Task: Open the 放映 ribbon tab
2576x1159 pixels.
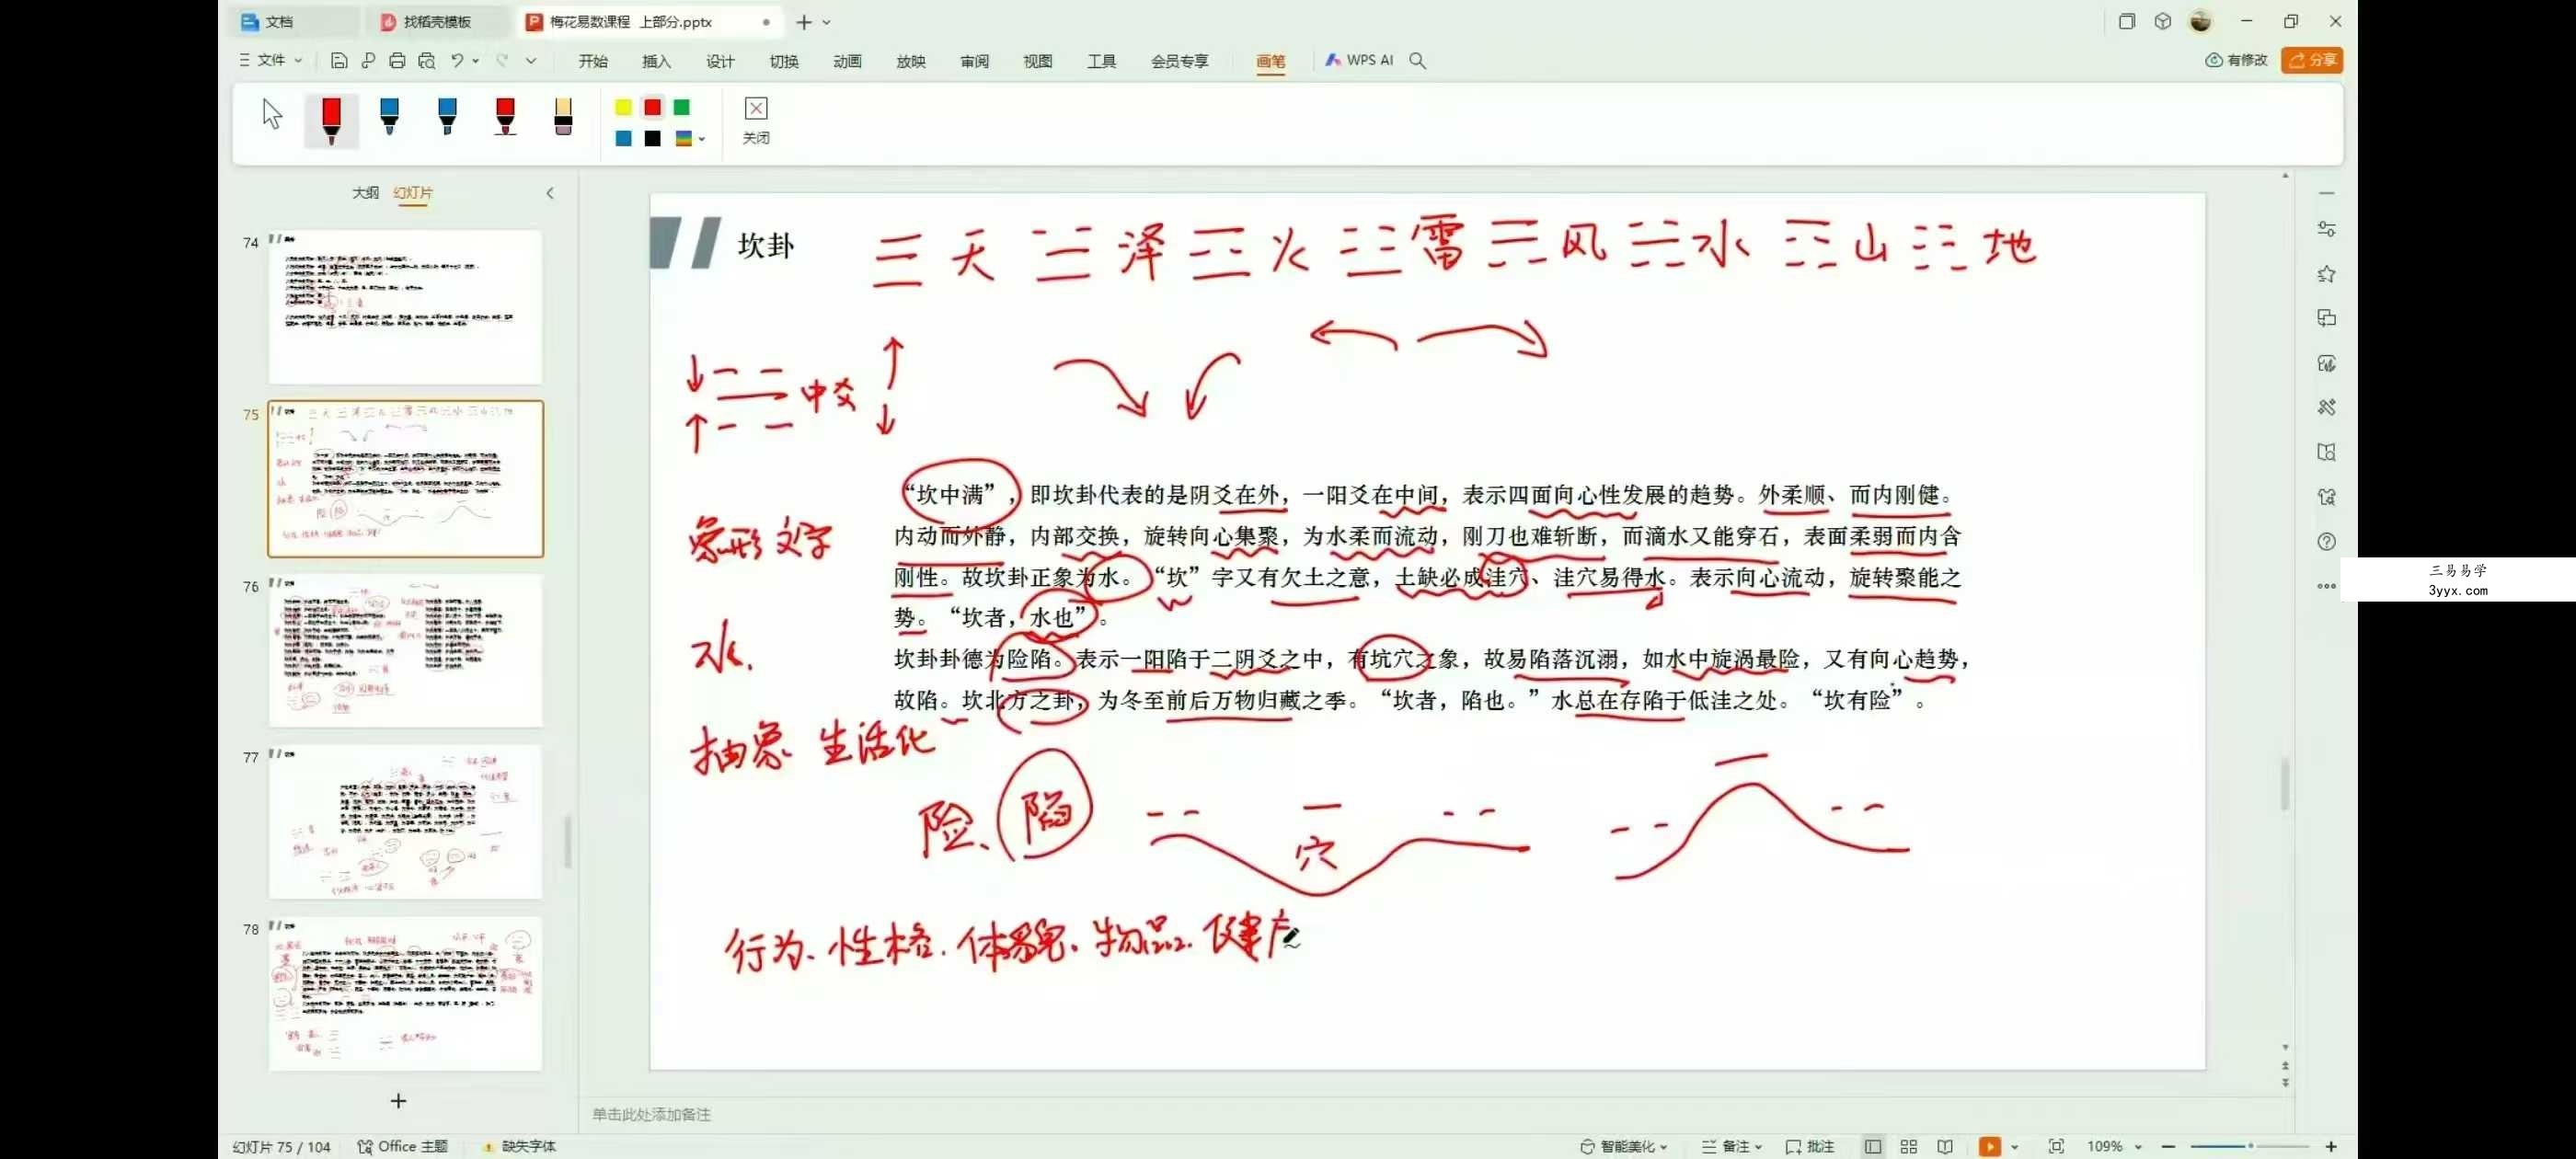Action: tap(911, 61)
